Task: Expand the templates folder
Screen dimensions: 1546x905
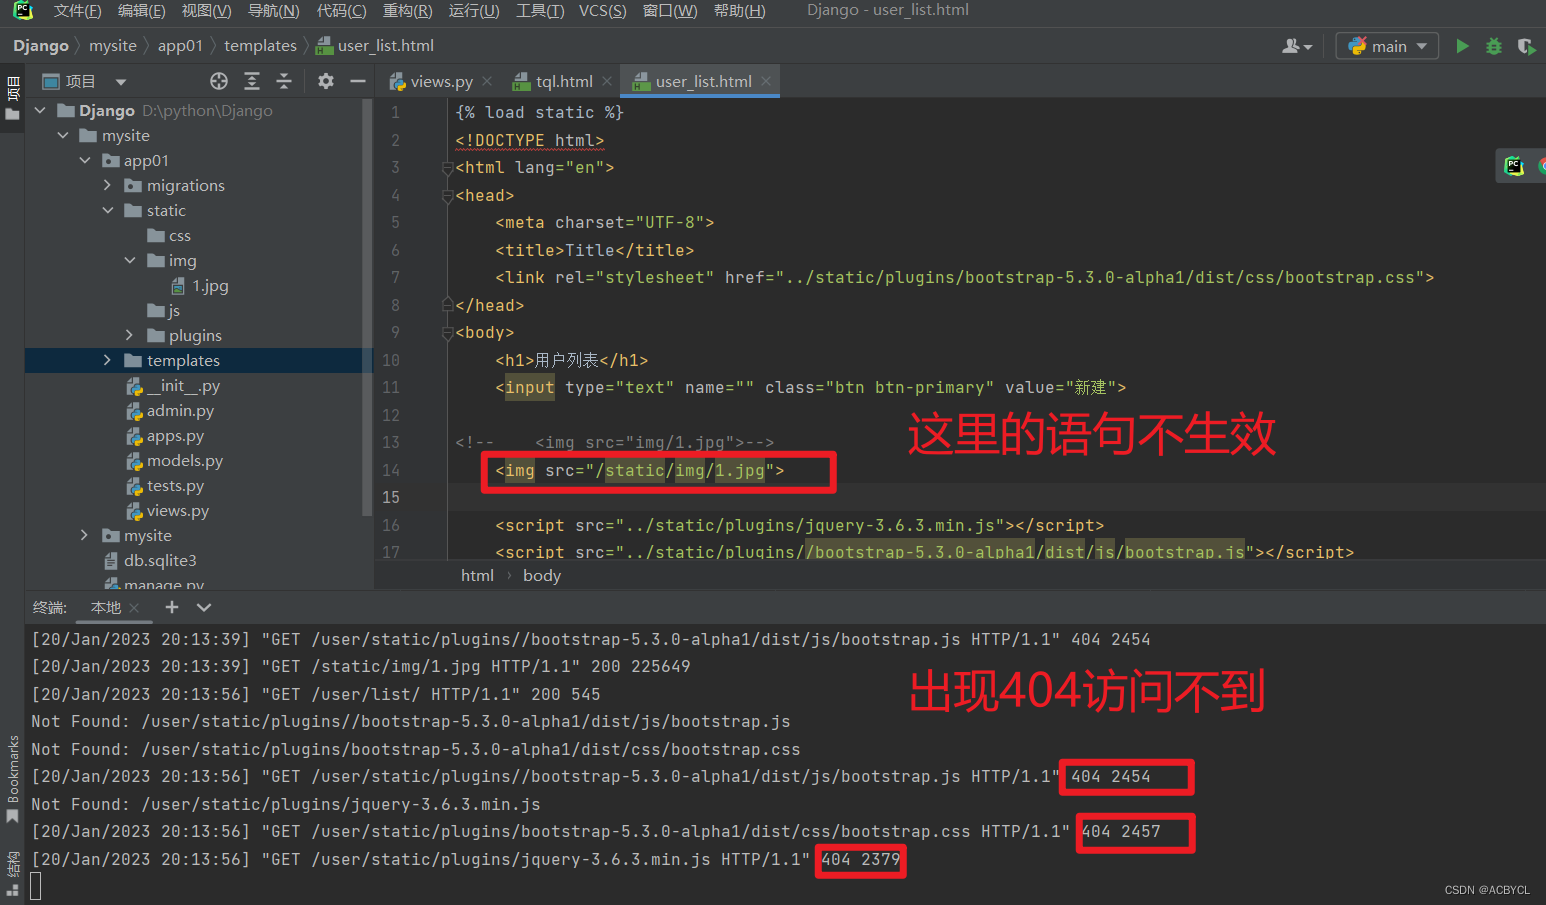Action: (107, 360)
